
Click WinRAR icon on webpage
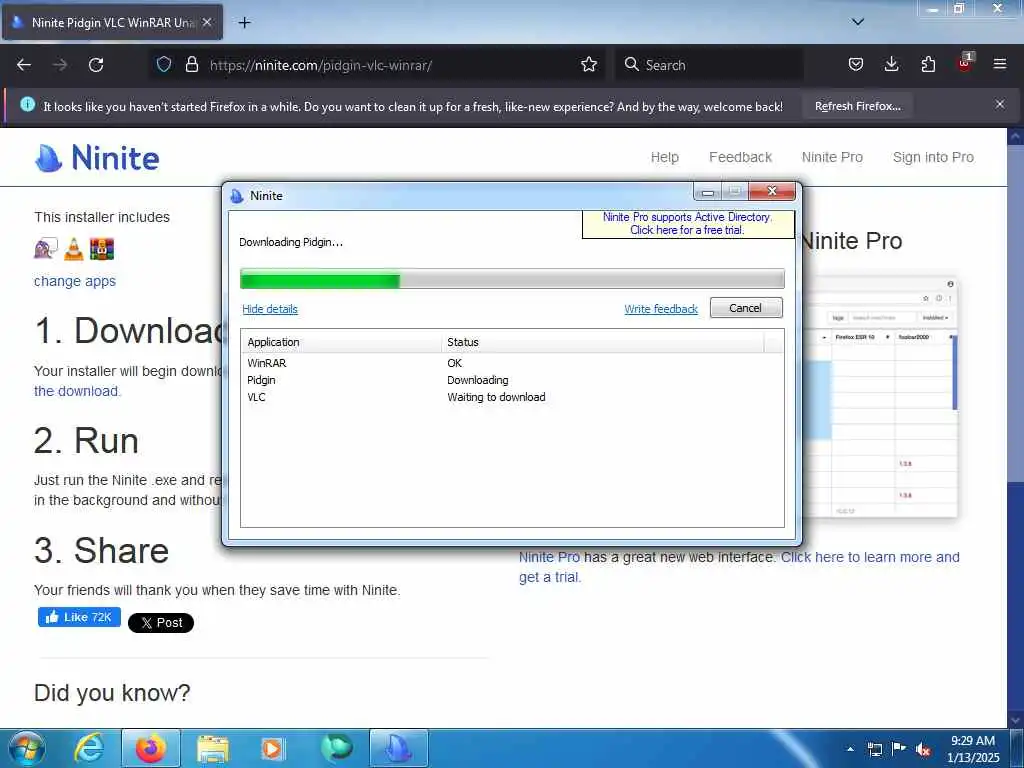point(102,249)
